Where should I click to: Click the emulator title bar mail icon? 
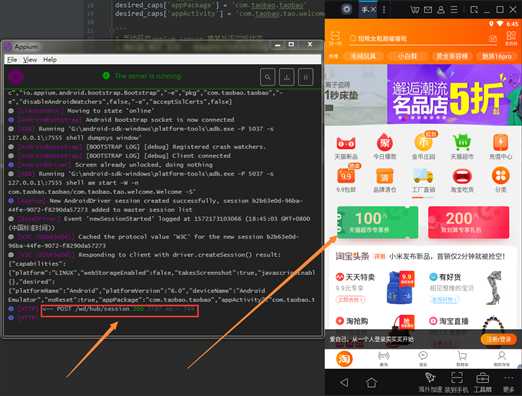(x=428, y=10)
